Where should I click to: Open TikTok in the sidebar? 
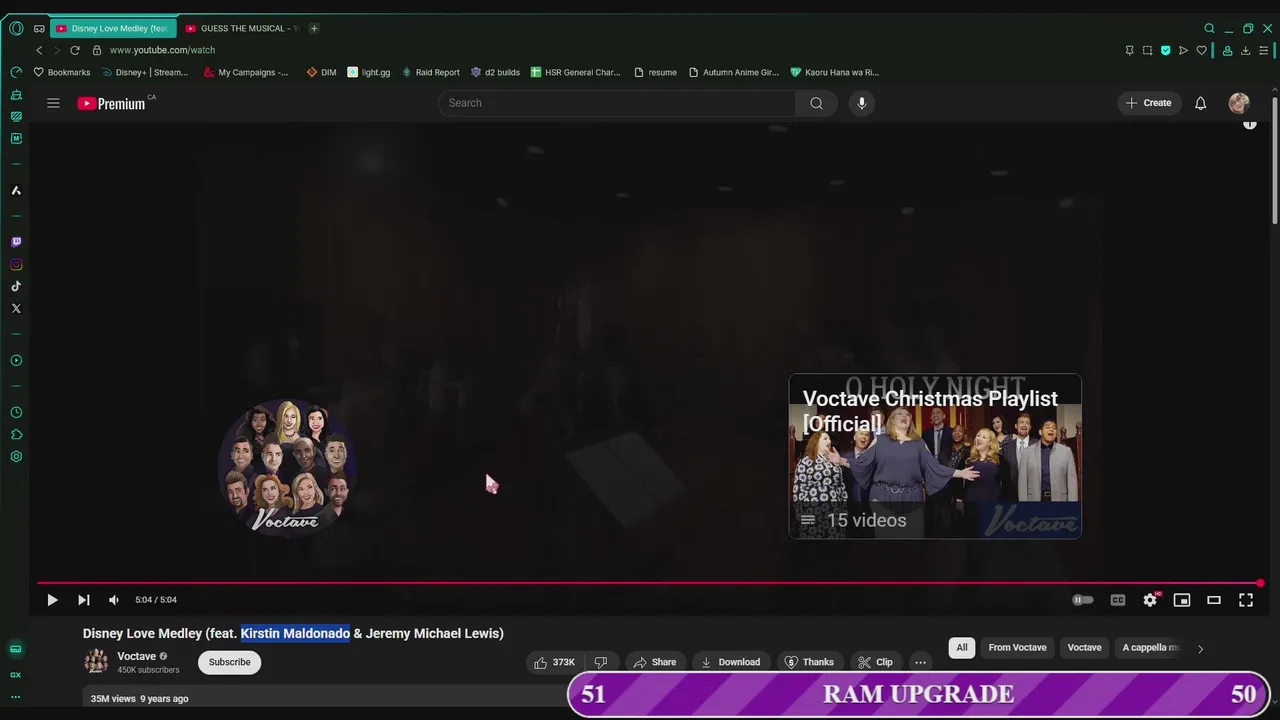pyautogui.click(x=16, y=287)
